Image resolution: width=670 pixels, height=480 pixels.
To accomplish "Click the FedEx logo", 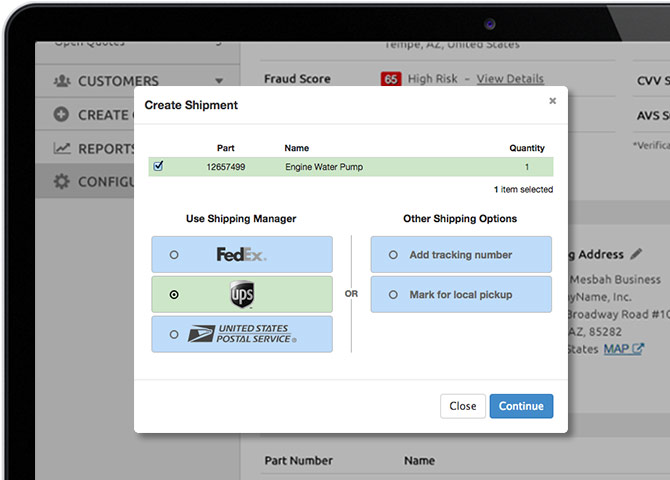I will click(241, 255).
